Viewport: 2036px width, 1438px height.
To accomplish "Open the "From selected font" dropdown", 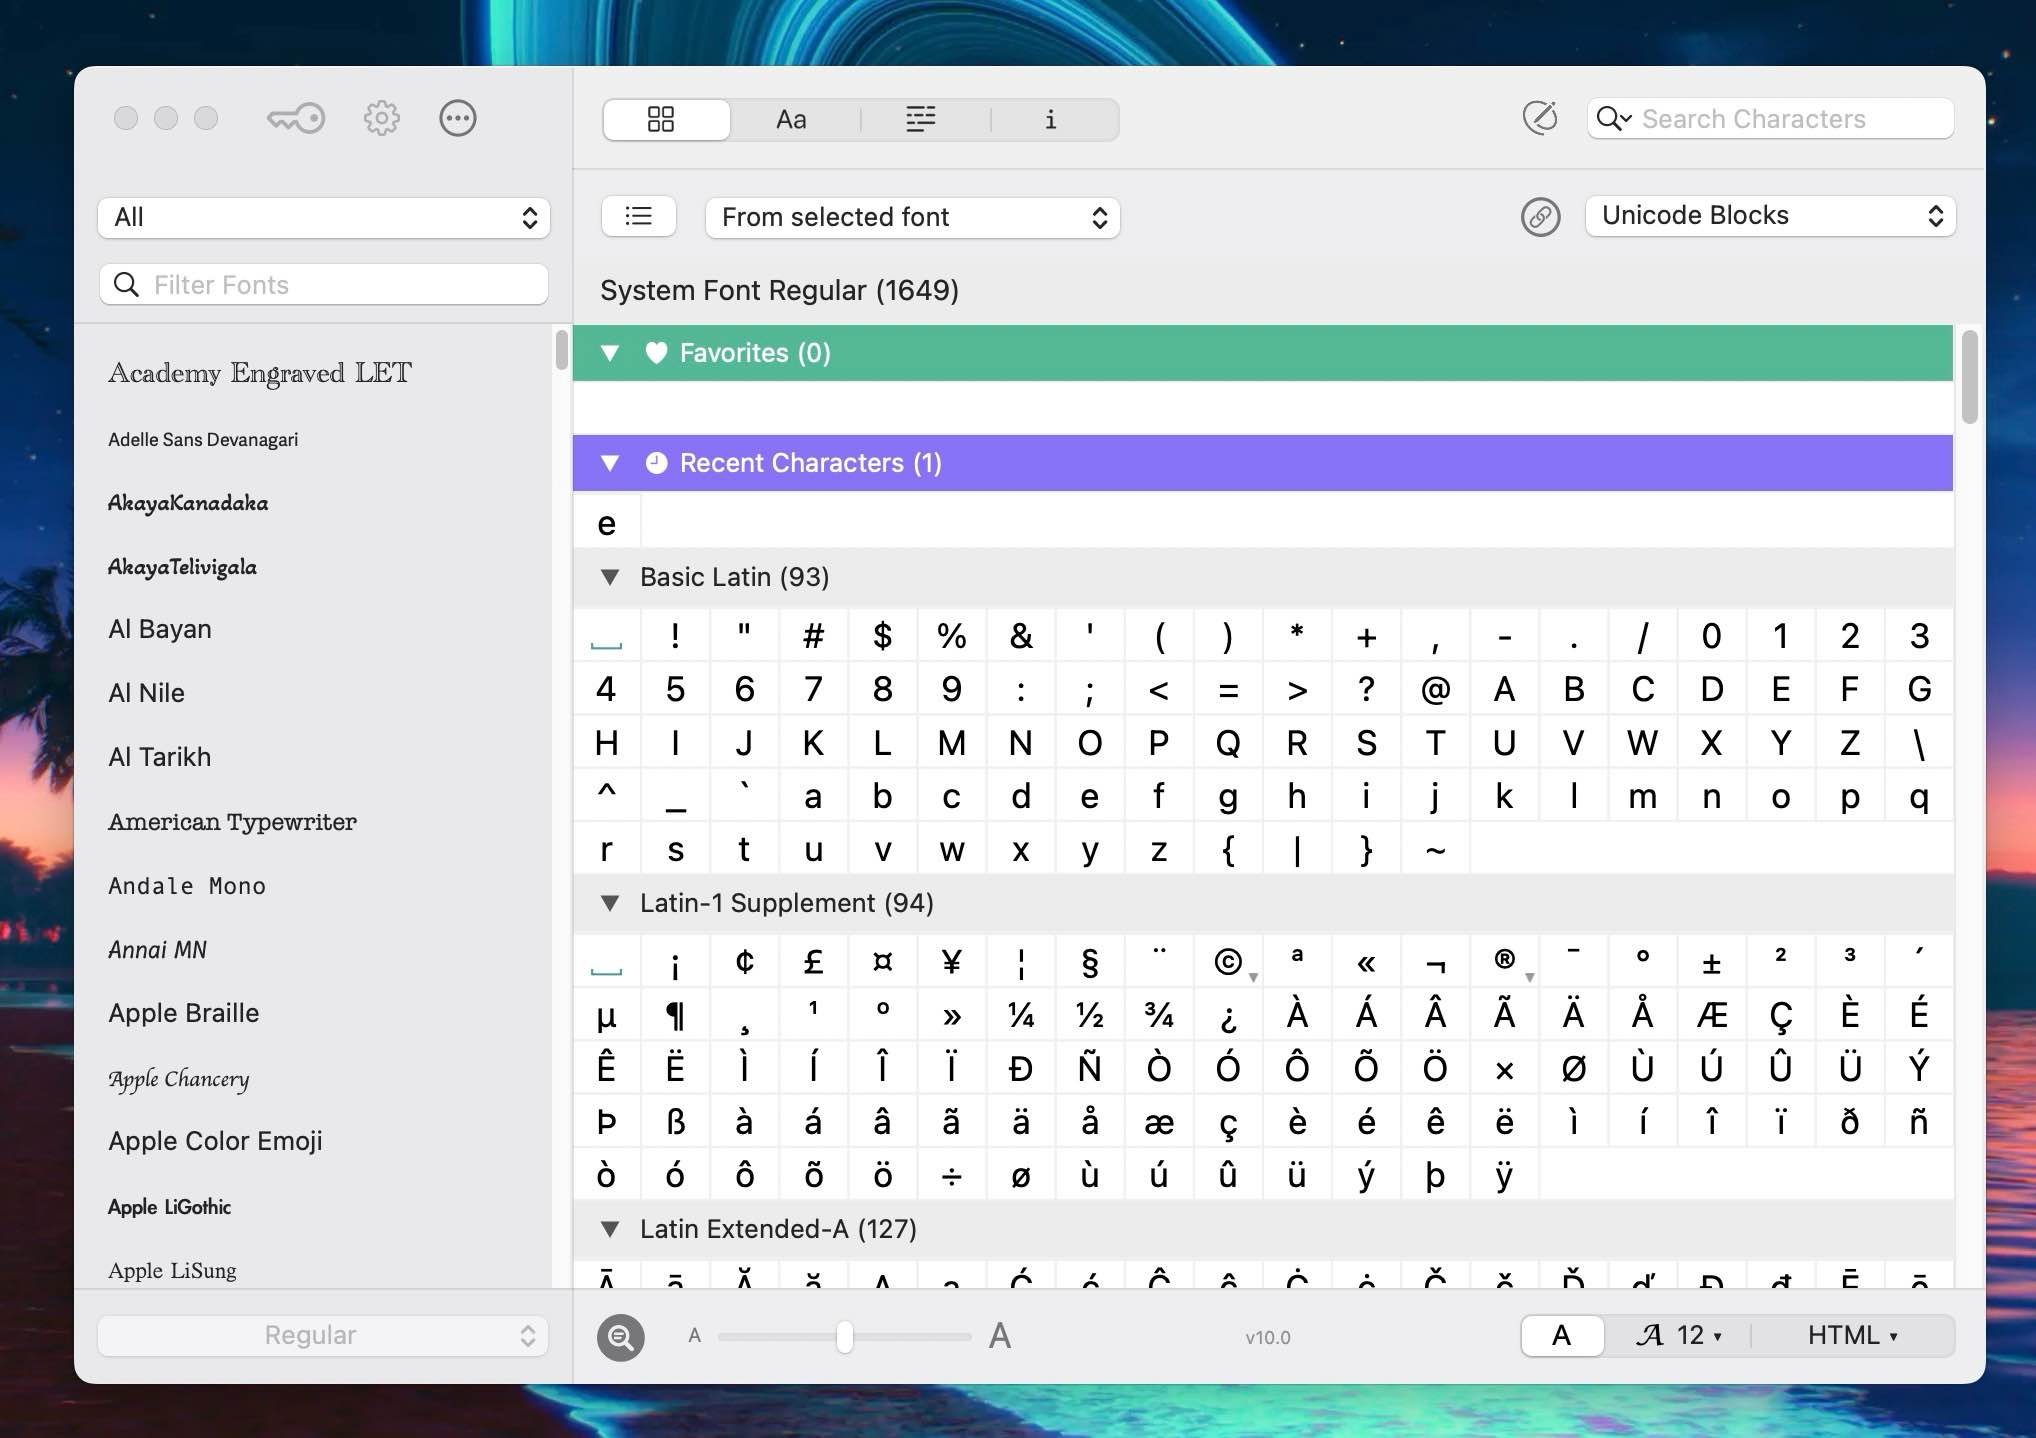I will (912, 217).
